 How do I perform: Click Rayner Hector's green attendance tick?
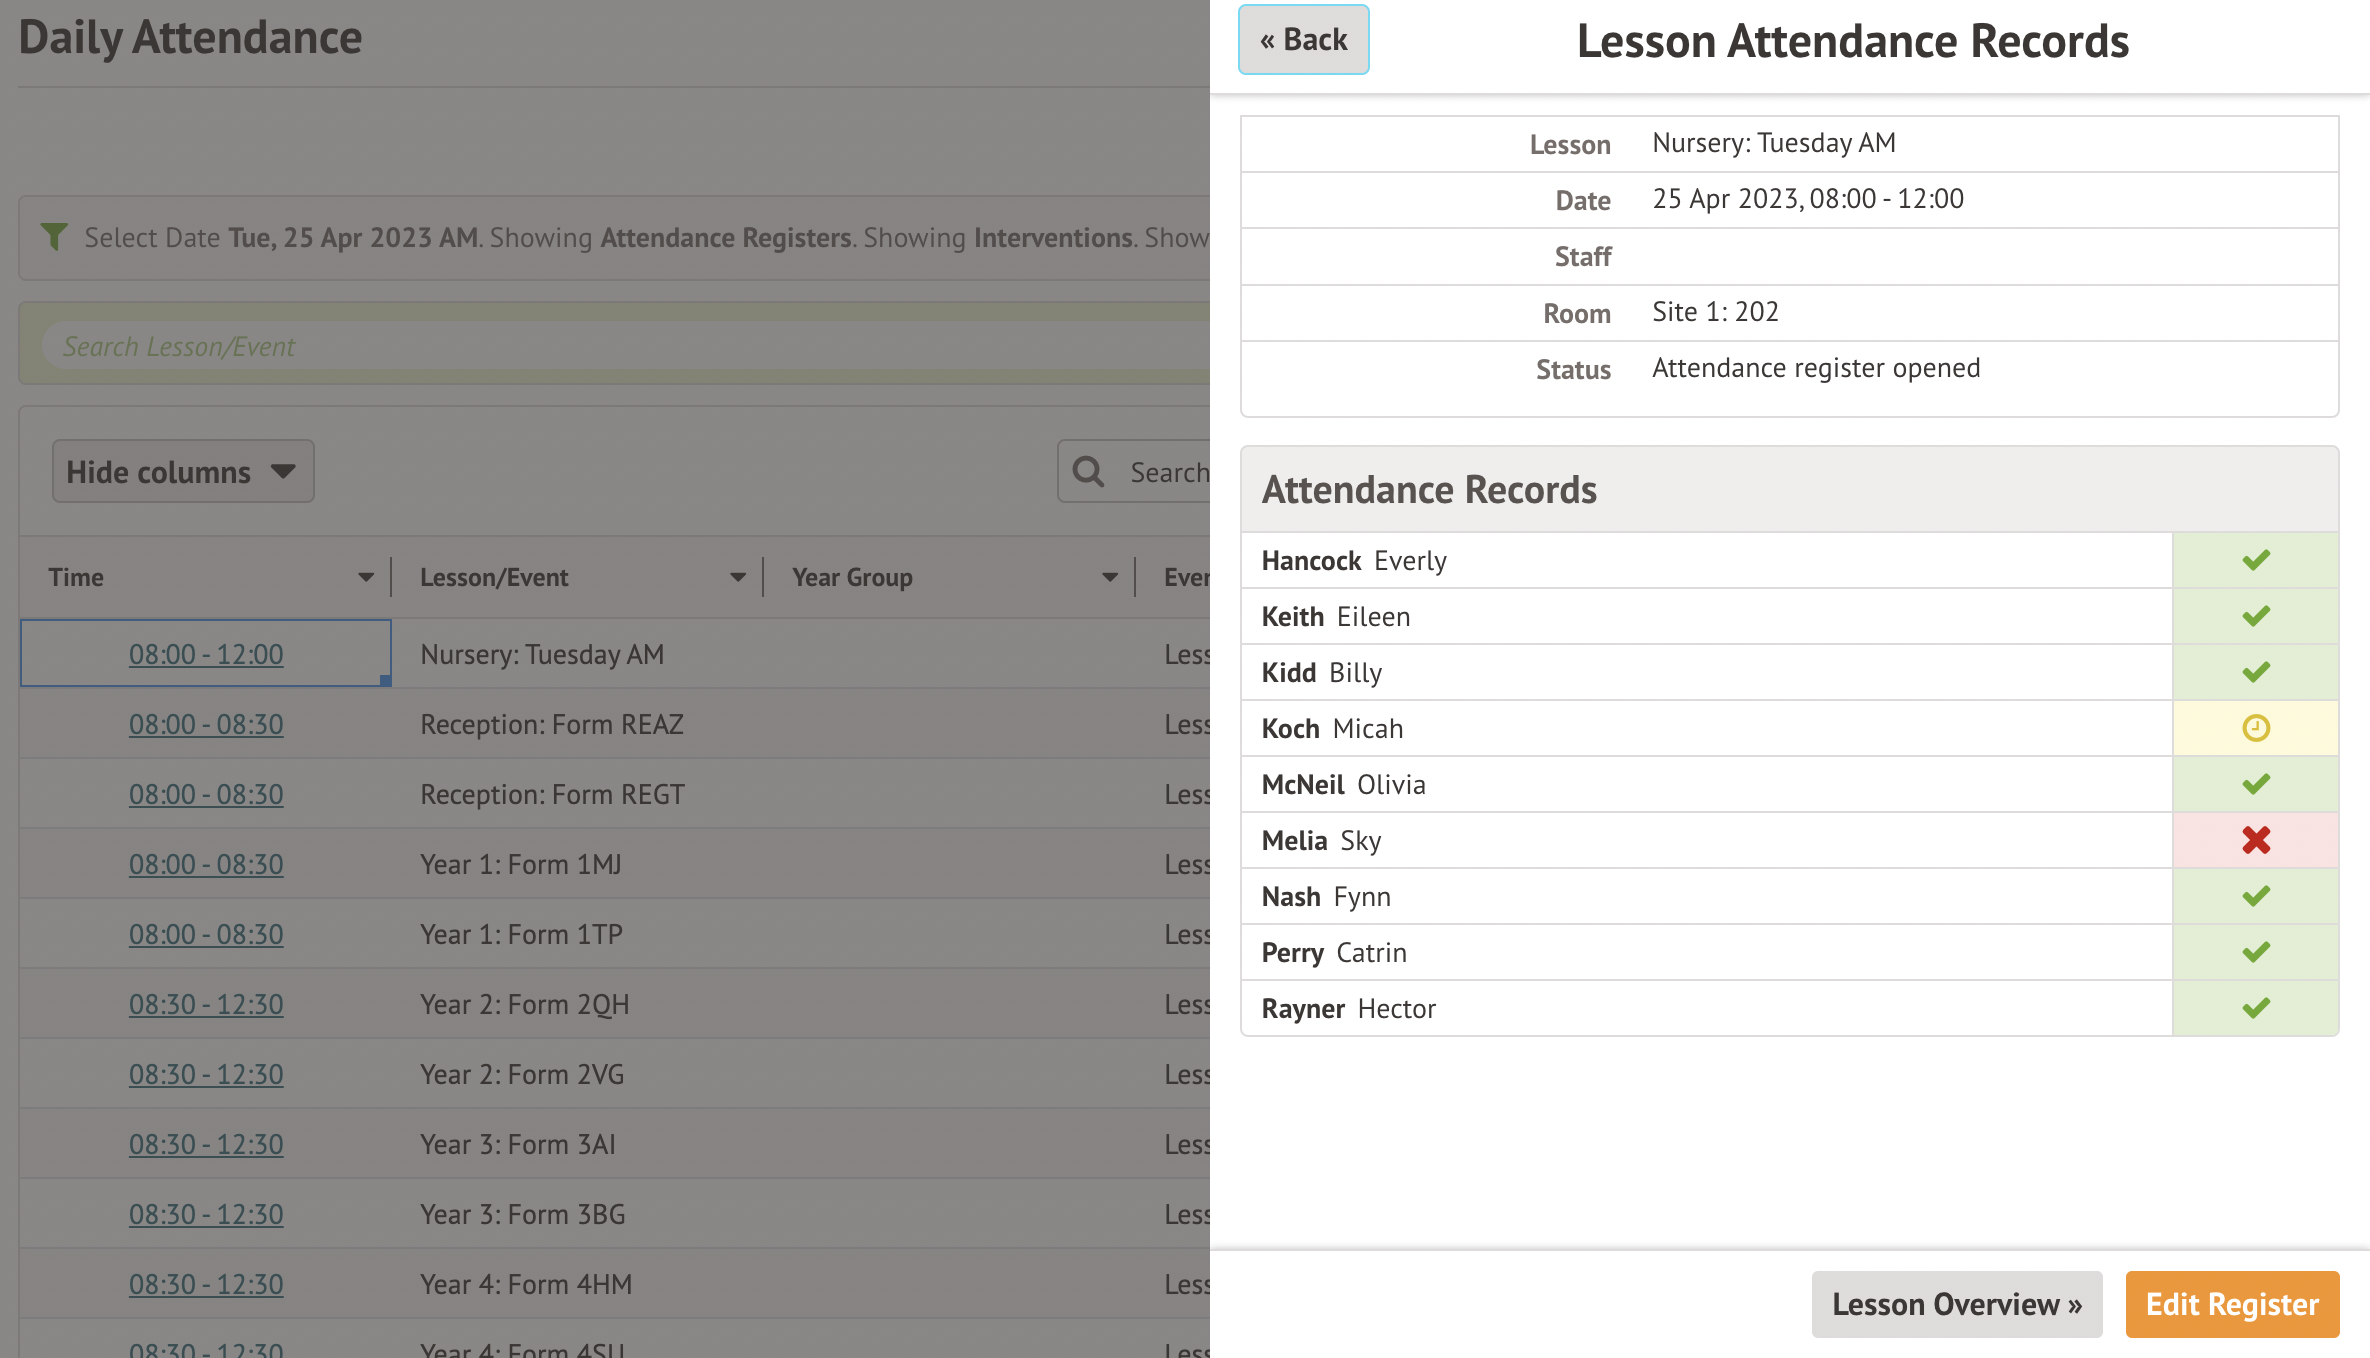pyautogui.click(x=2255, y=1008)
